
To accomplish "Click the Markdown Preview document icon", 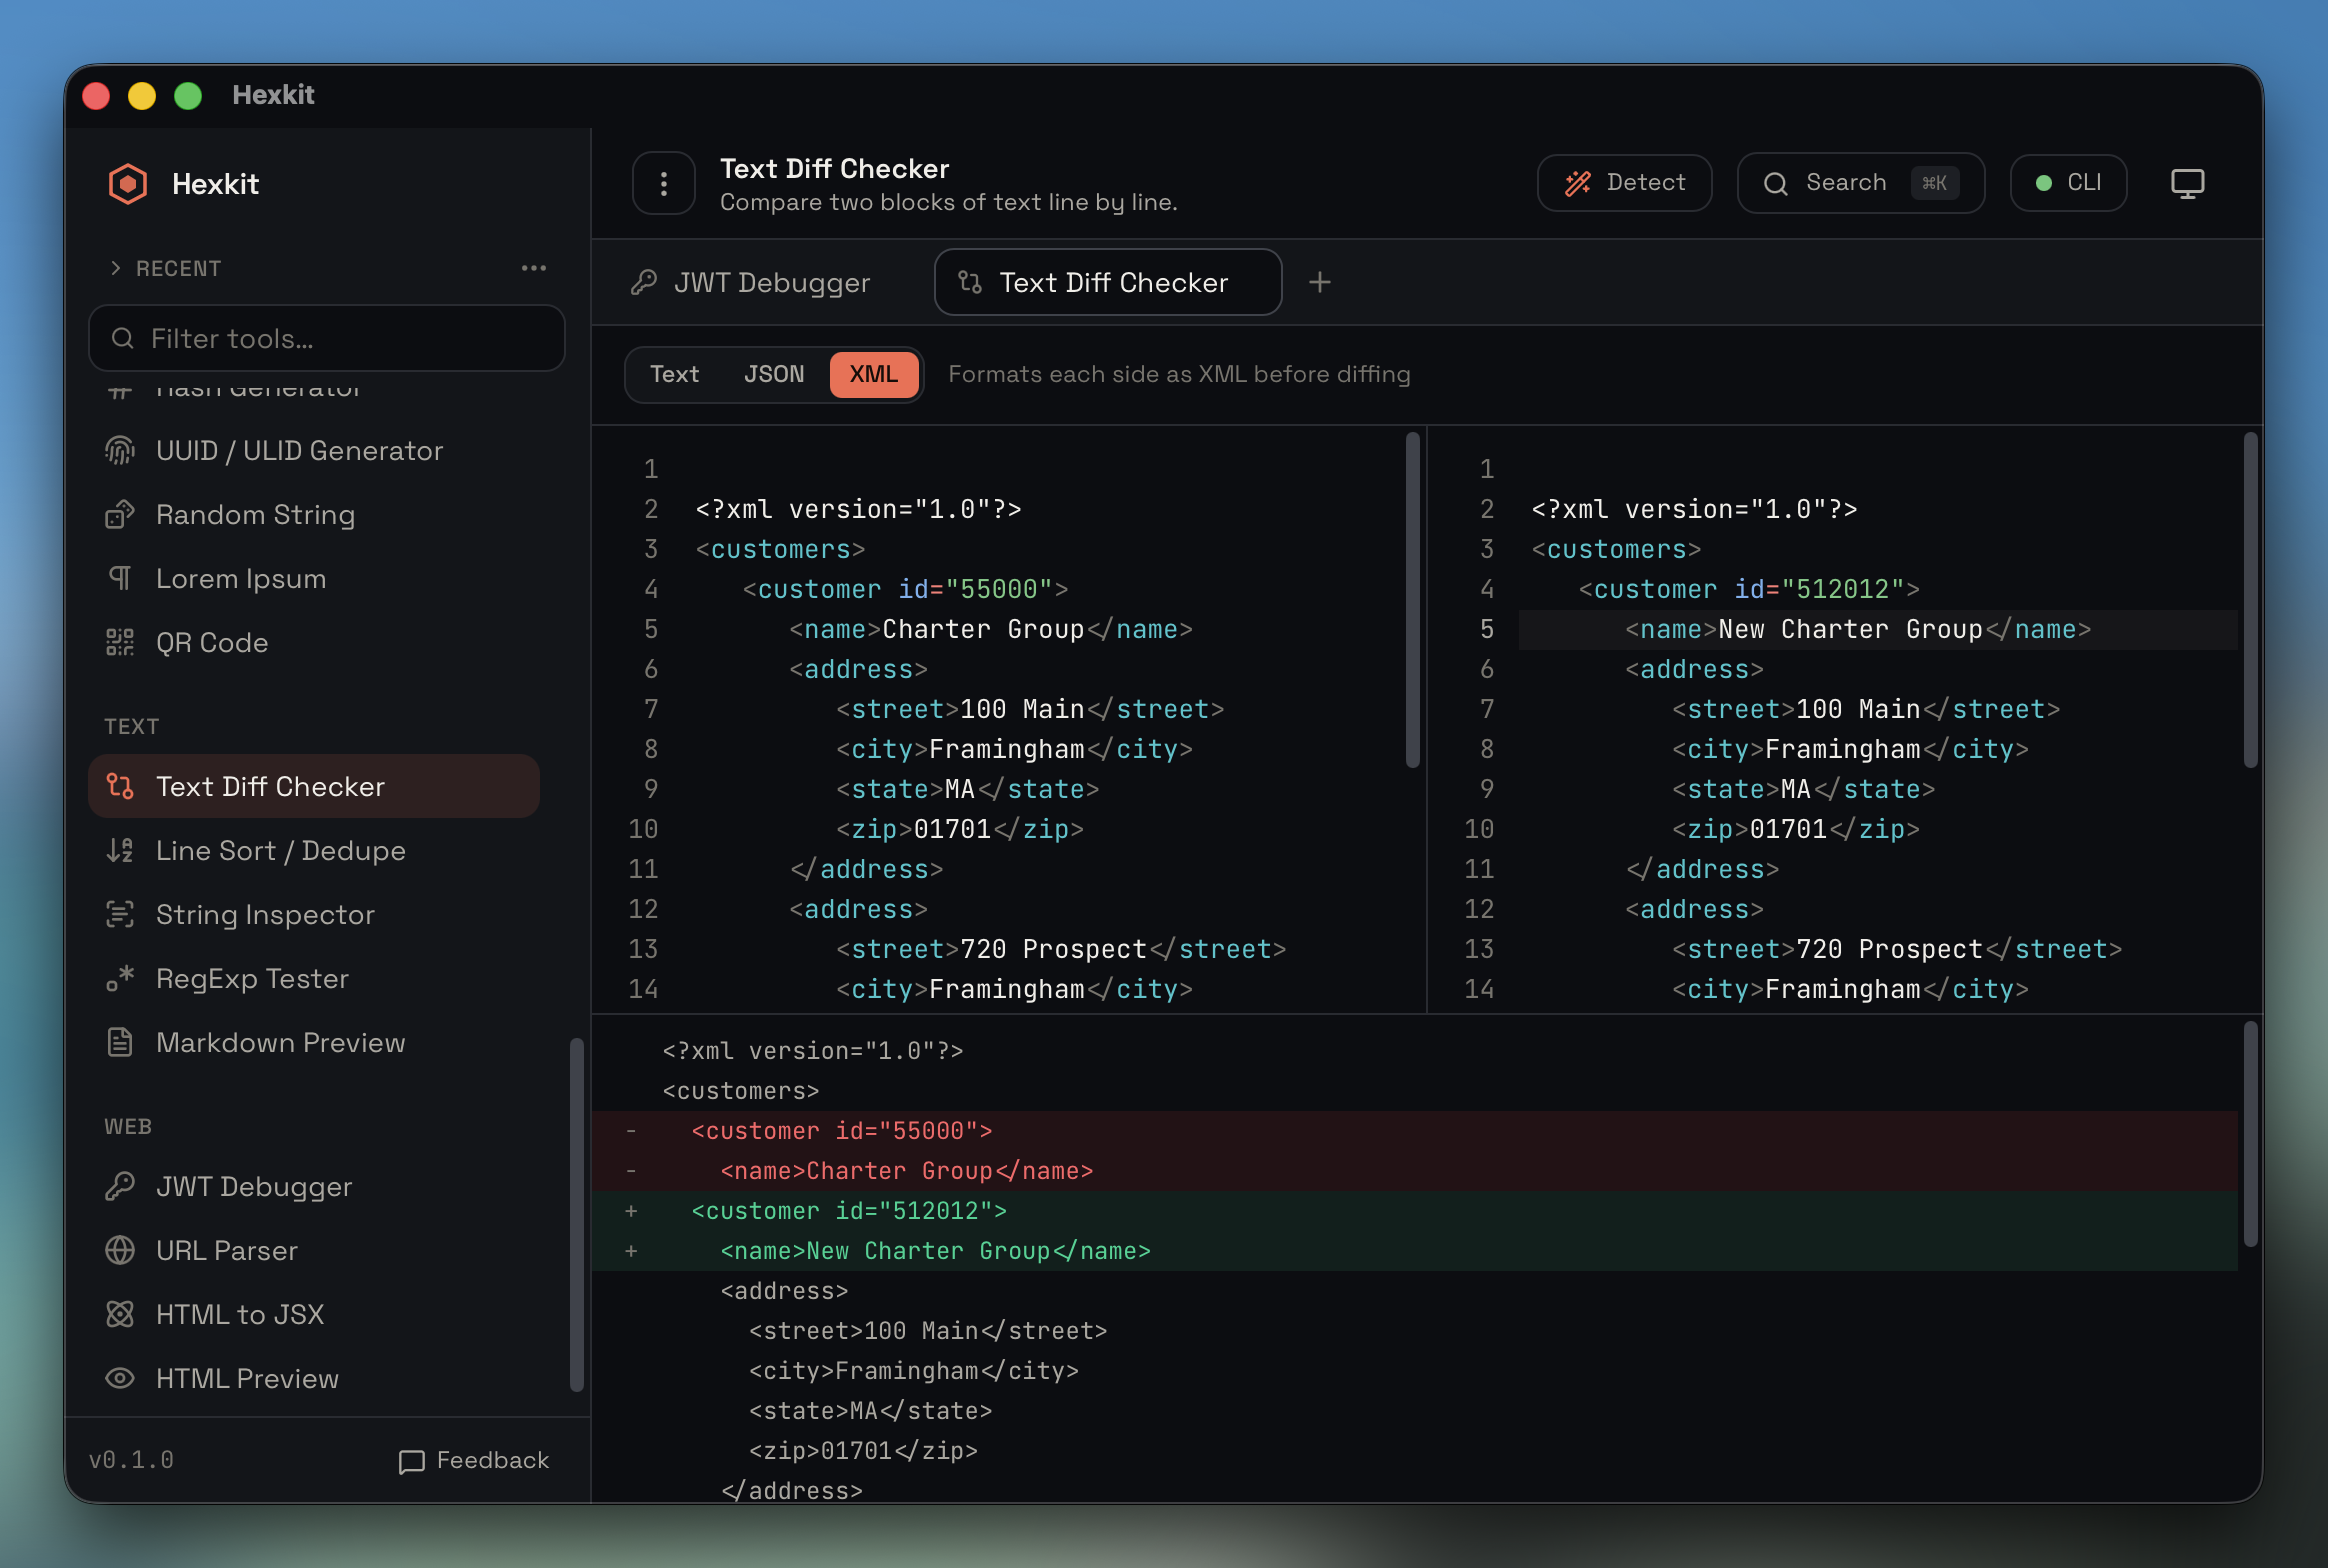I will click(120, 1043).
